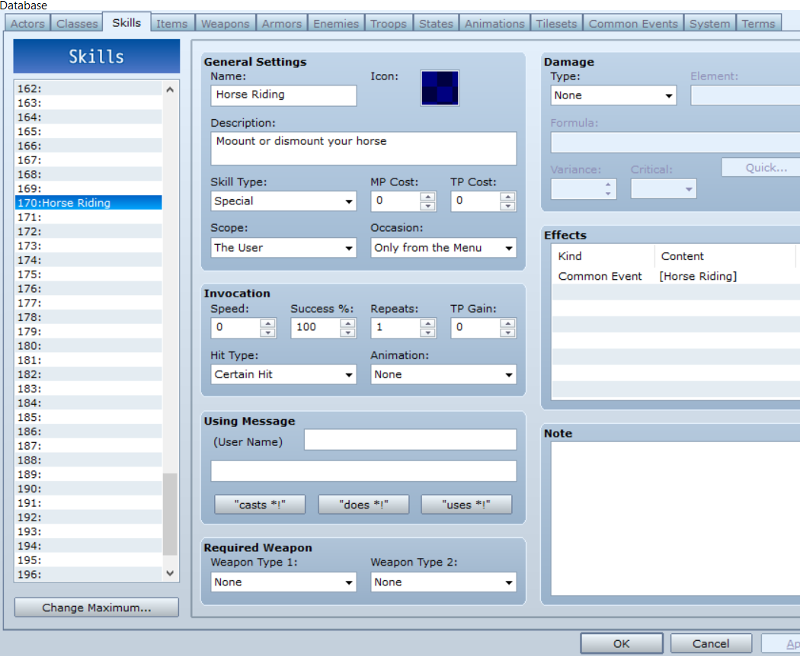Open the Items tab

(172, 23)
